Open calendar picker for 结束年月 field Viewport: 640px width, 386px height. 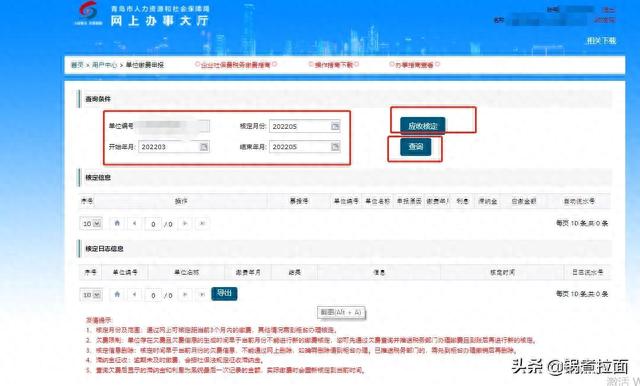tap(335, 147)
